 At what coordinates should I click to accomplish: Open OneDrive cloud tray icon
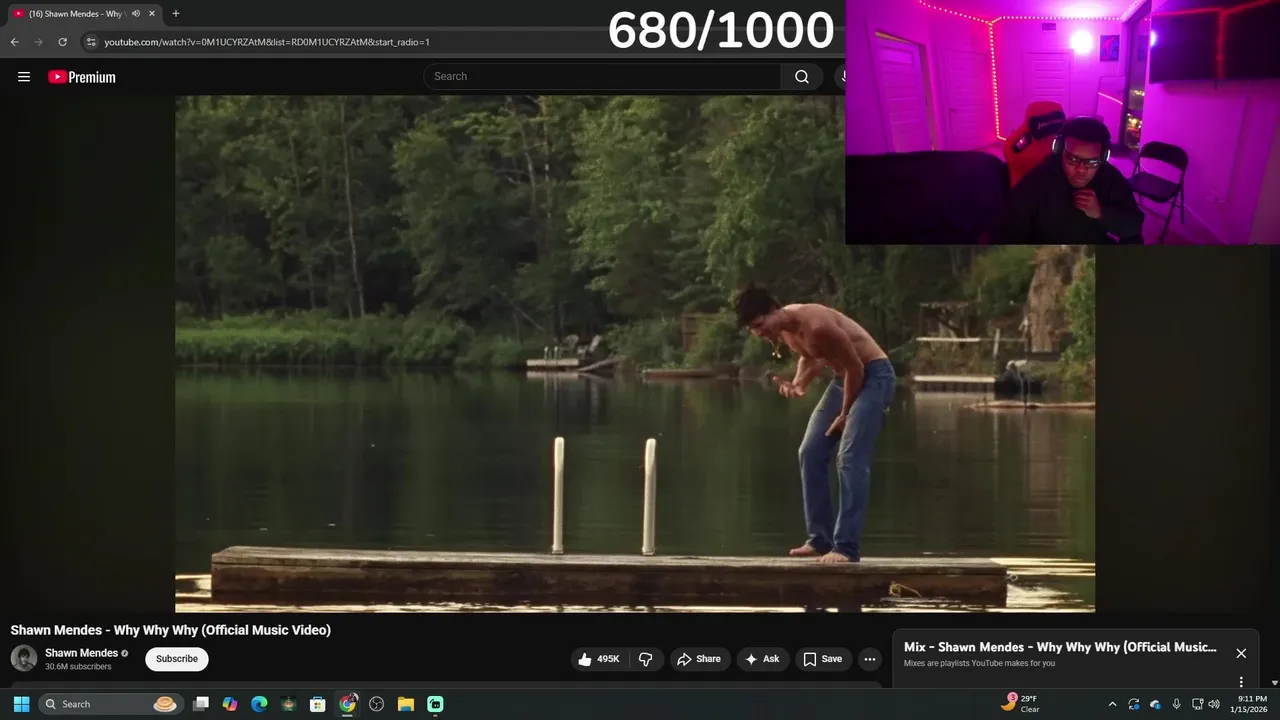coord(1155,704)
